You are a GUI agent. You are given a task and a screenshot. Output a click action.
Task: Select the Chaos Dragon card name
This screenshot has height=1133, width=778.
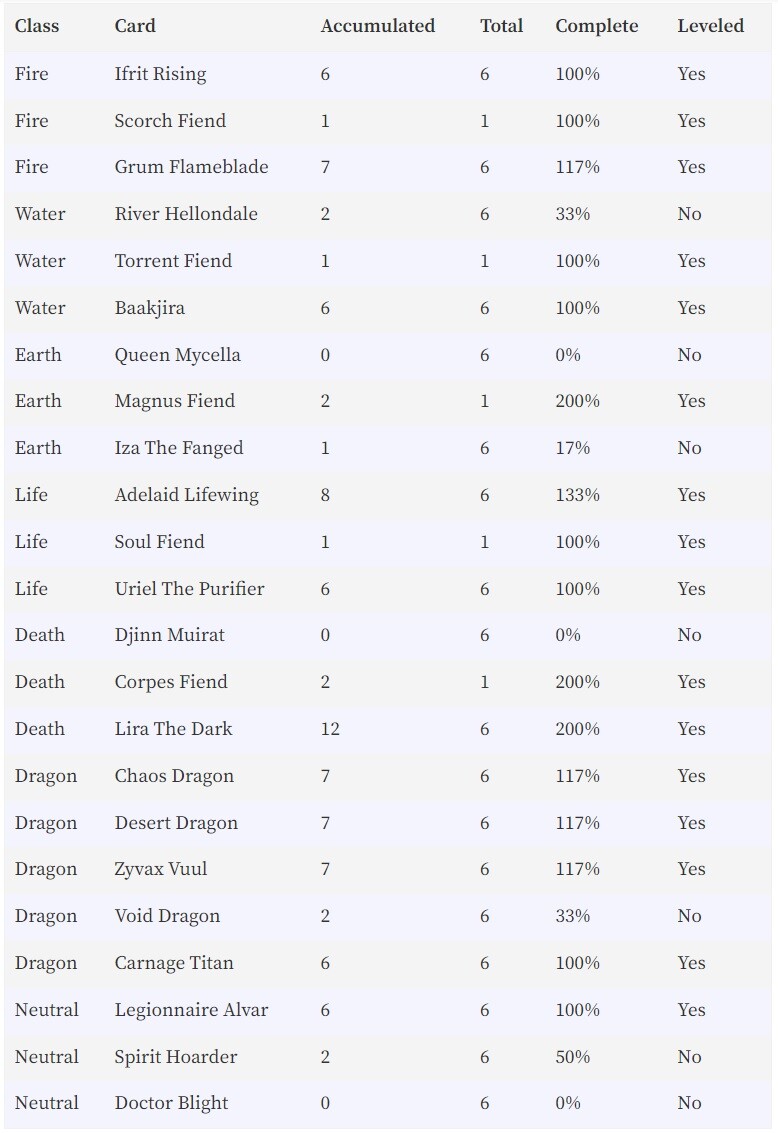tap(174, 777)
